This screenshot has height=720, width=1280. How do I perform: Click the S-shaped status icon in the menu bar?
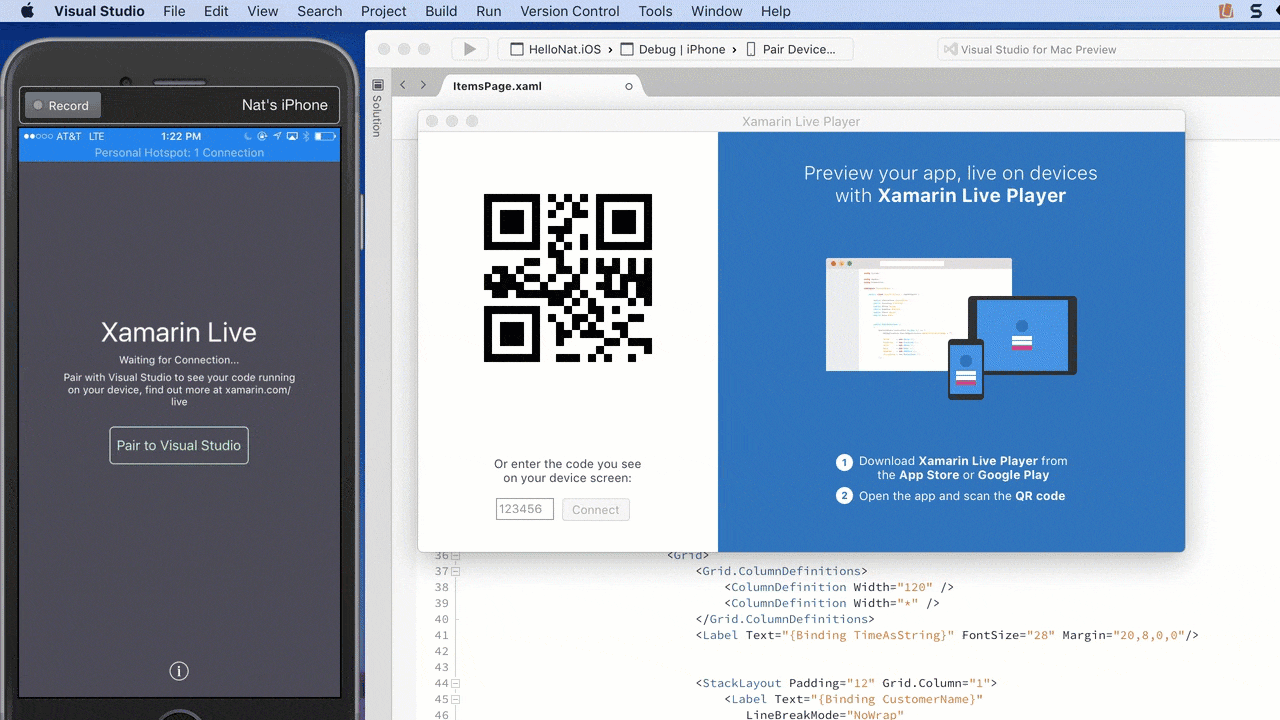(1257, 11)
